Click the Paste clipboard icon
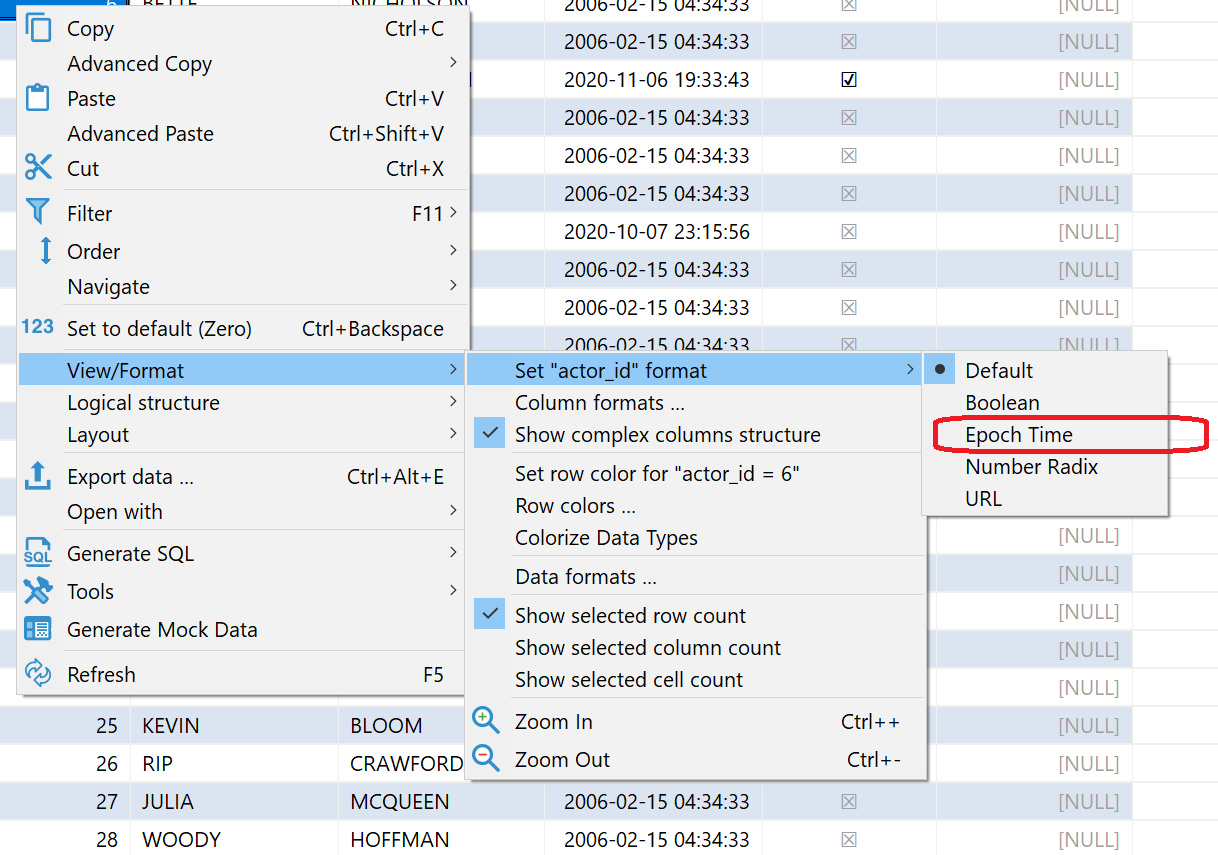This screenshot has width=1218, height=855. pos(39,98)
